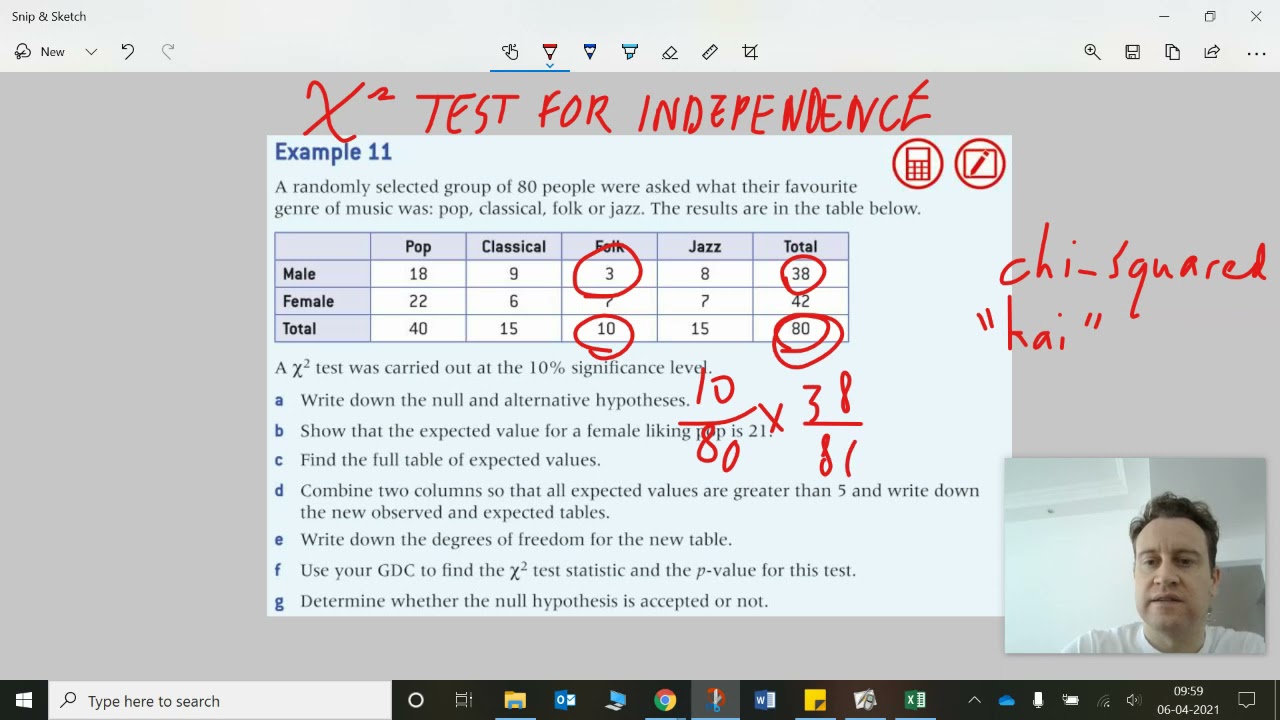Show hidden system tray icons
The width and height of the screenshot is (1280, 720).
pyautogui.click(x=975, y=700)
